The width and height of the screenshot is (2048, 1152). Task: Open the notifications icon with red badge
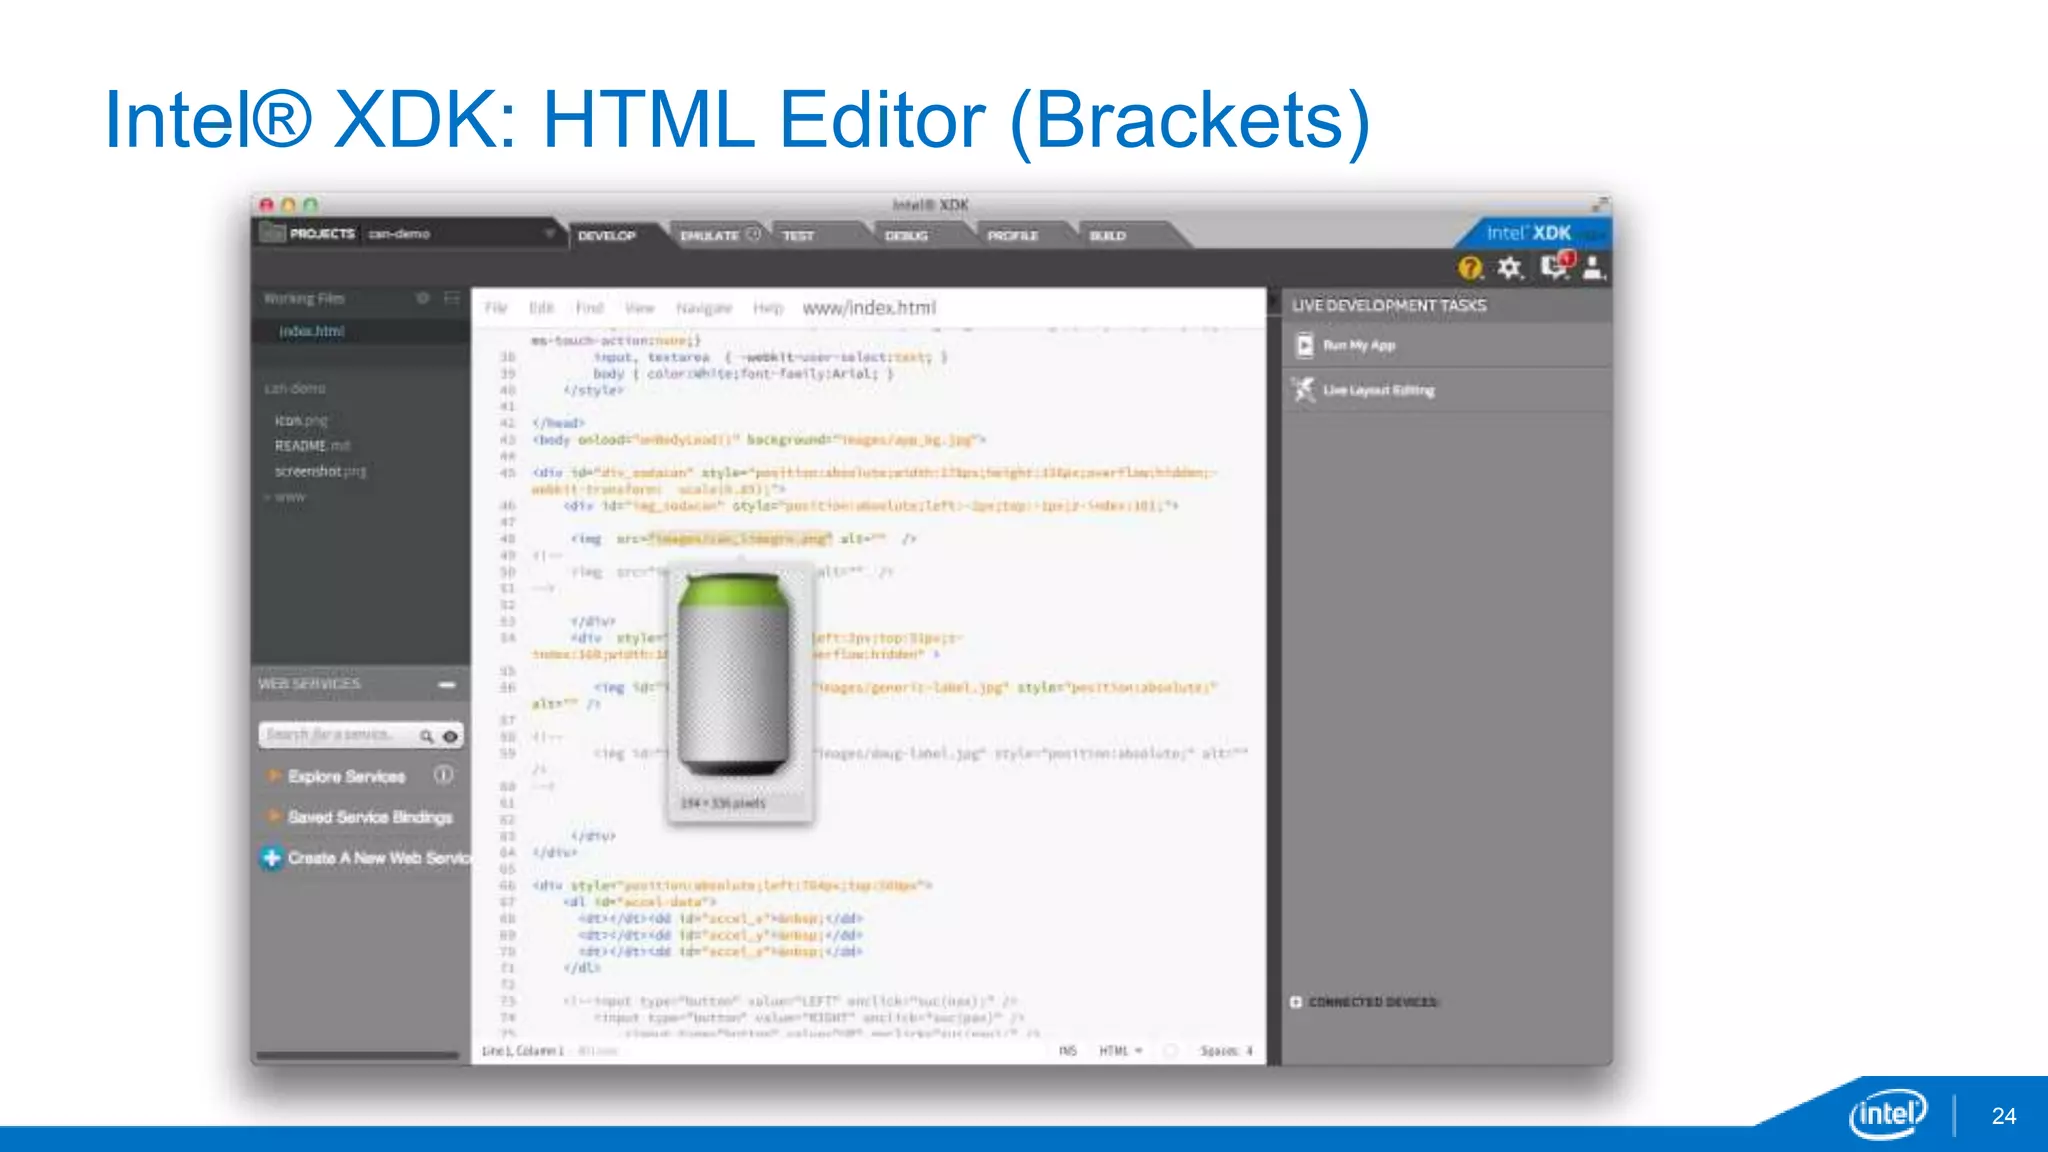(x=1556, y=266)
